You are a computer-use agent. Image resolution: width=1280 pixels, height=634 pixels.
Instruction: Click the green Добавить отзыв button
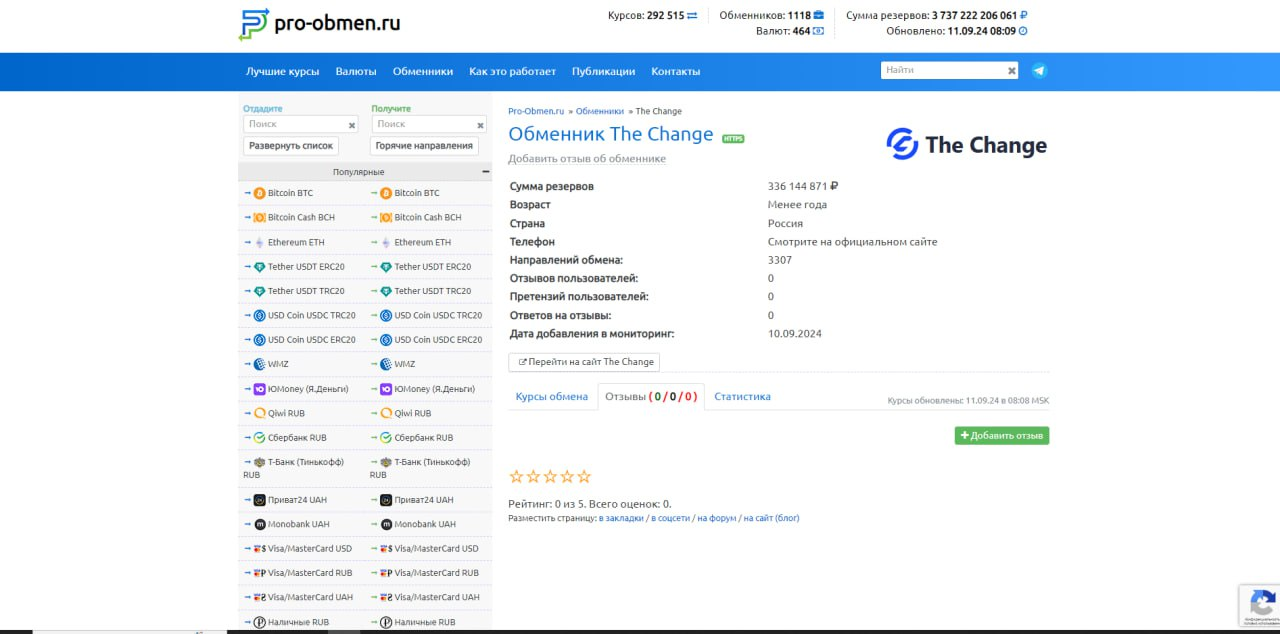click(x=1002, y=435)
